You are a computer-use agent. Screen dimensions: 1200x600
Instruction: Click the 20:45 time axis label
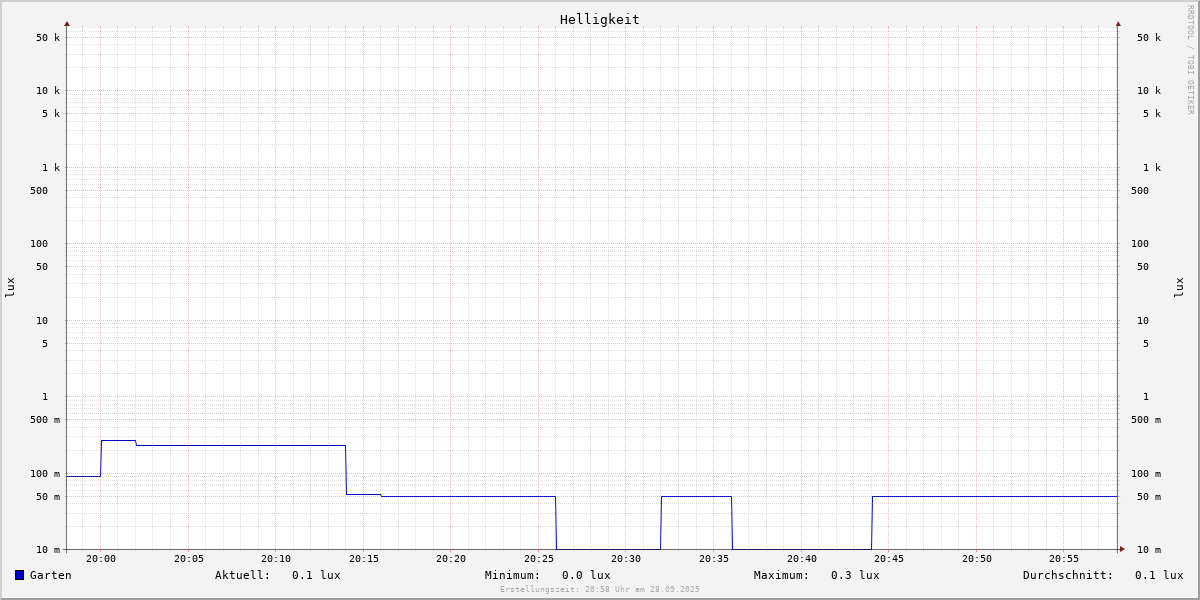(889, 559)
